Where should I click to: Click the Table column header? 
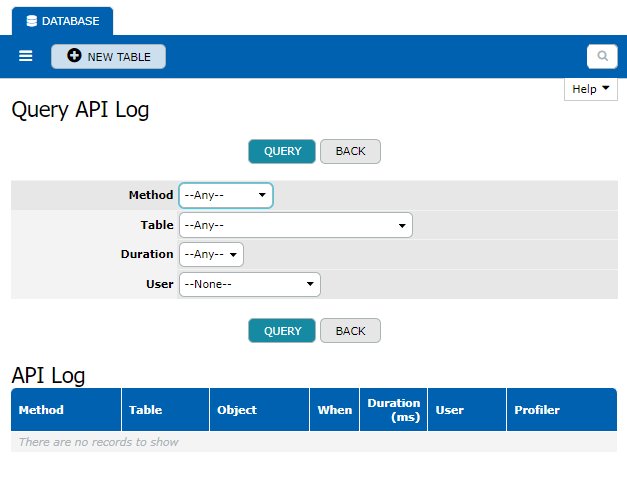coord(166,410)
